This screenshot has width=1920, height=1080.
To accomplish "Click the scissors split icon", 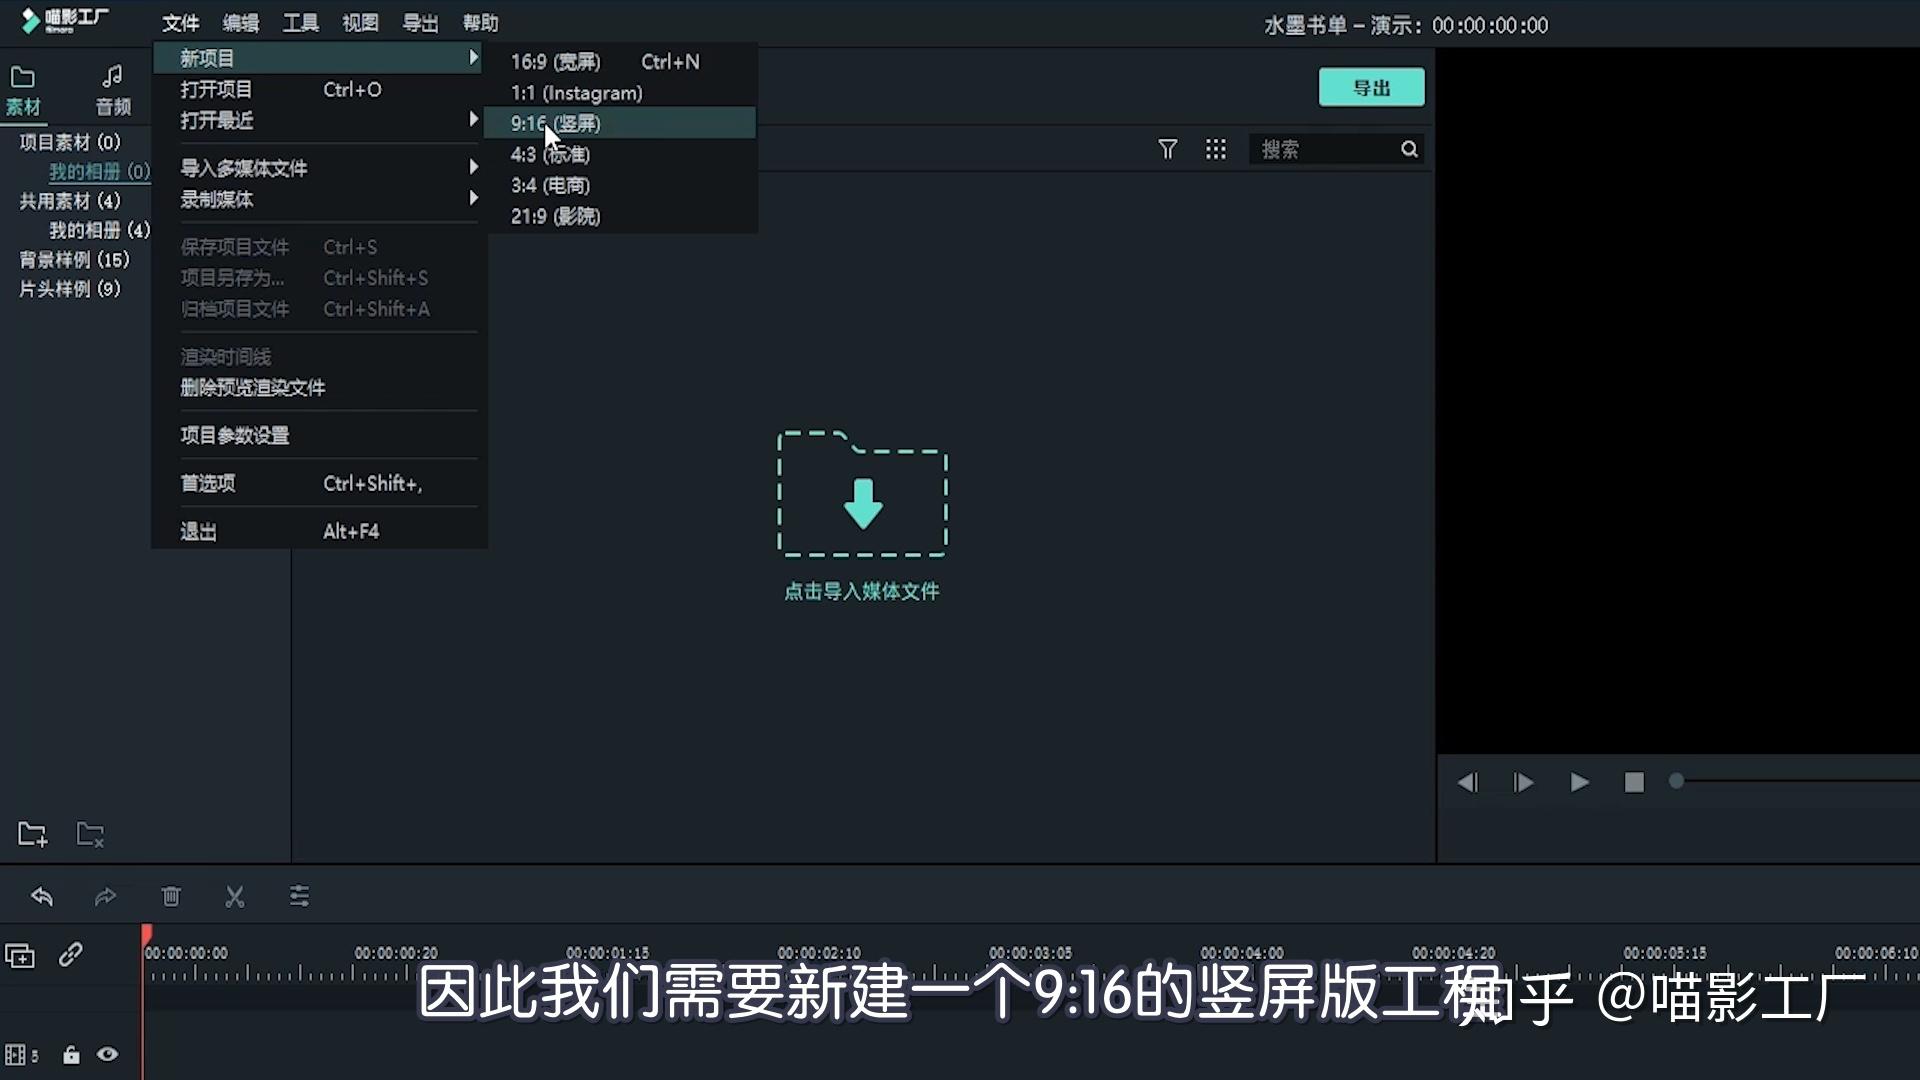I will 235,896.
